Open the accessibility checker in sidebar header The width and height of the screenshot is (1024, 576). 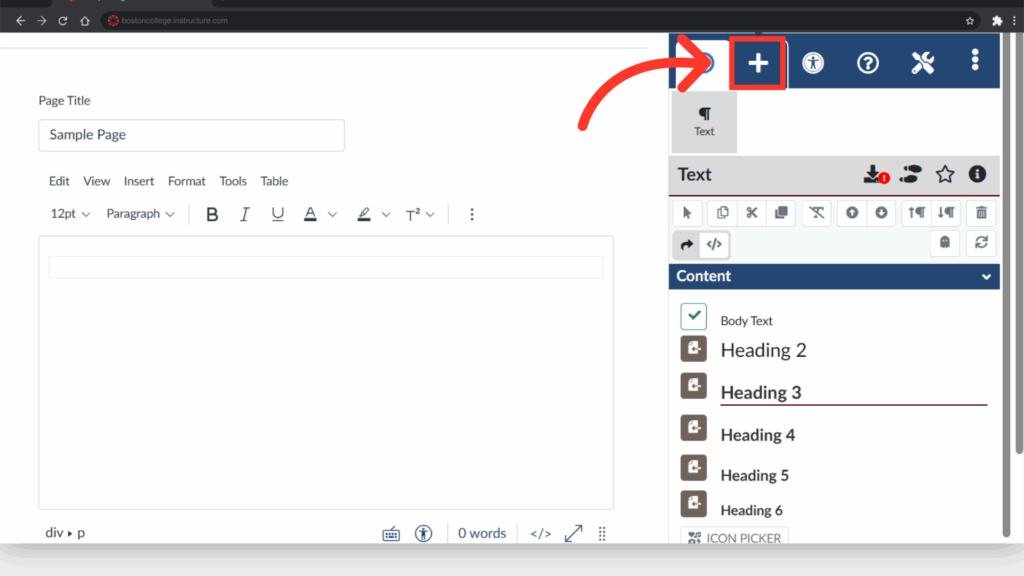click(x=813, y=63)
